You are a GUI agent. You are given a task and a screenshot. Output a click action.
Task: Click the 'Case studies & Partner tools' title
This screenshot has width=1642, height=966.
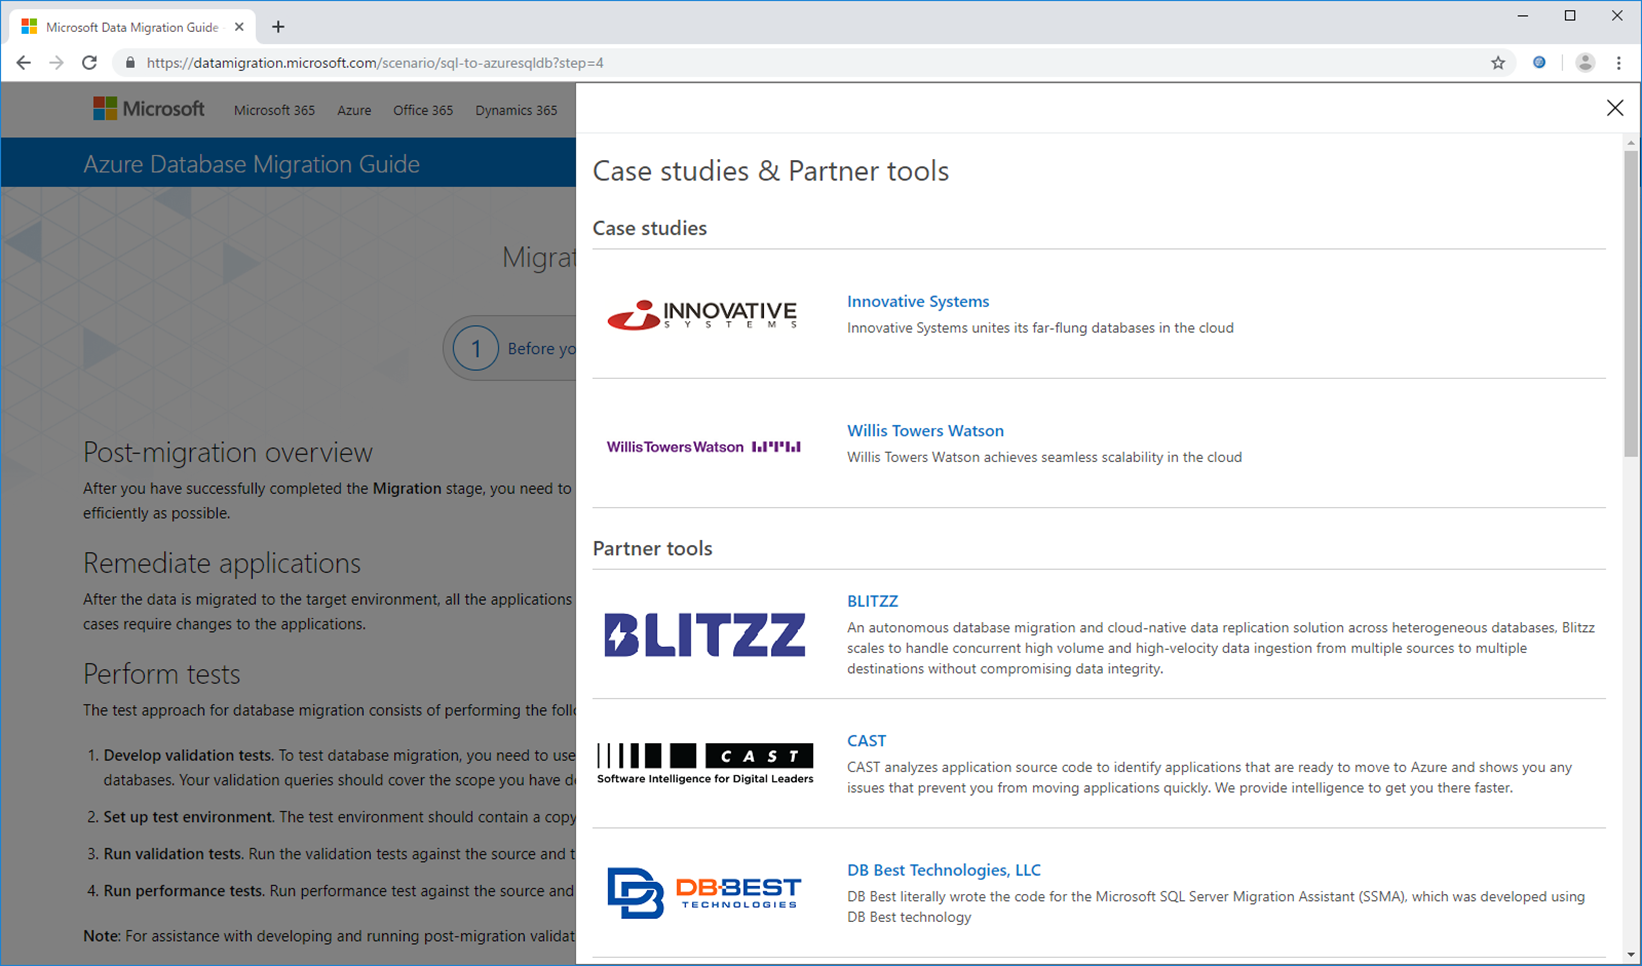tap(770, 171)
